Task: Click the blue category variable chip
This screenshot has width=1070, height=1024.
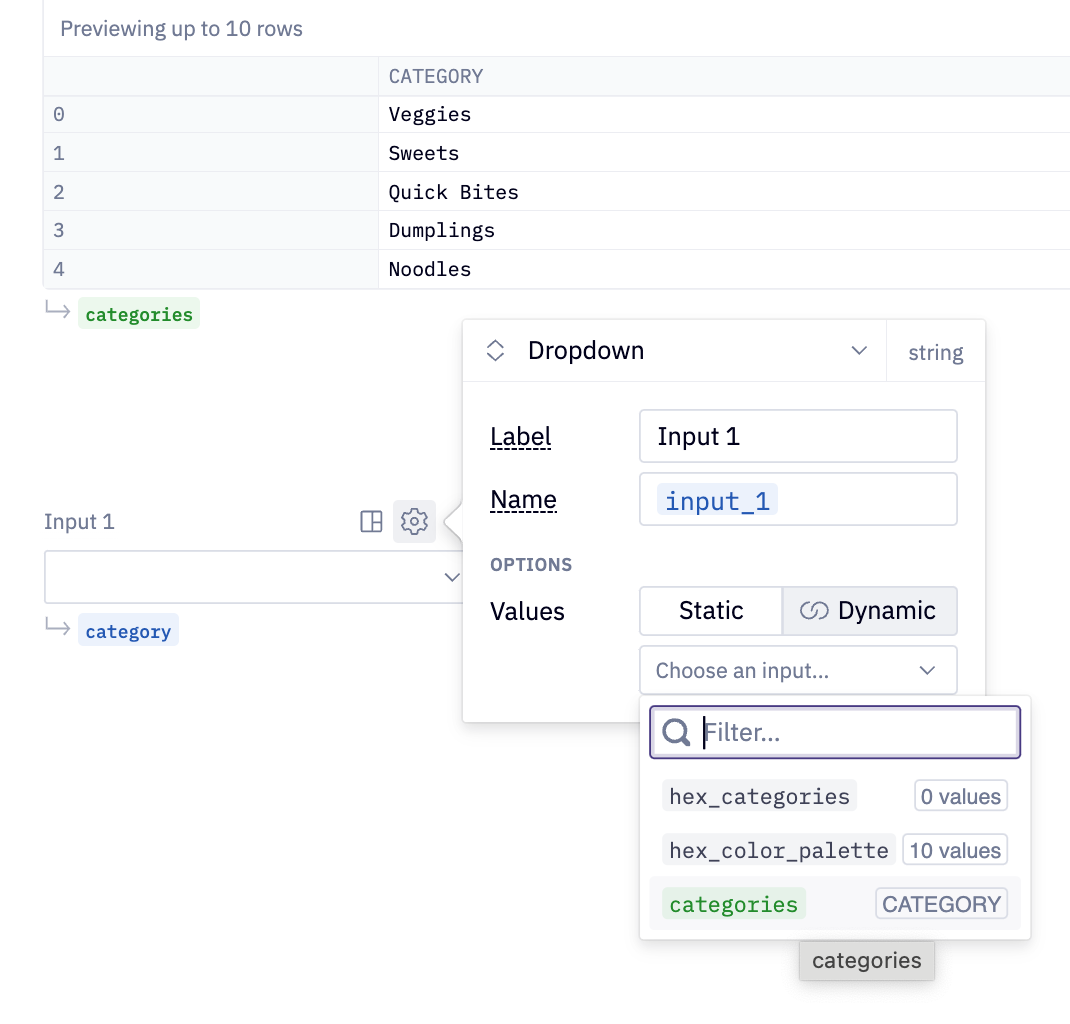Action: [128, 630]
